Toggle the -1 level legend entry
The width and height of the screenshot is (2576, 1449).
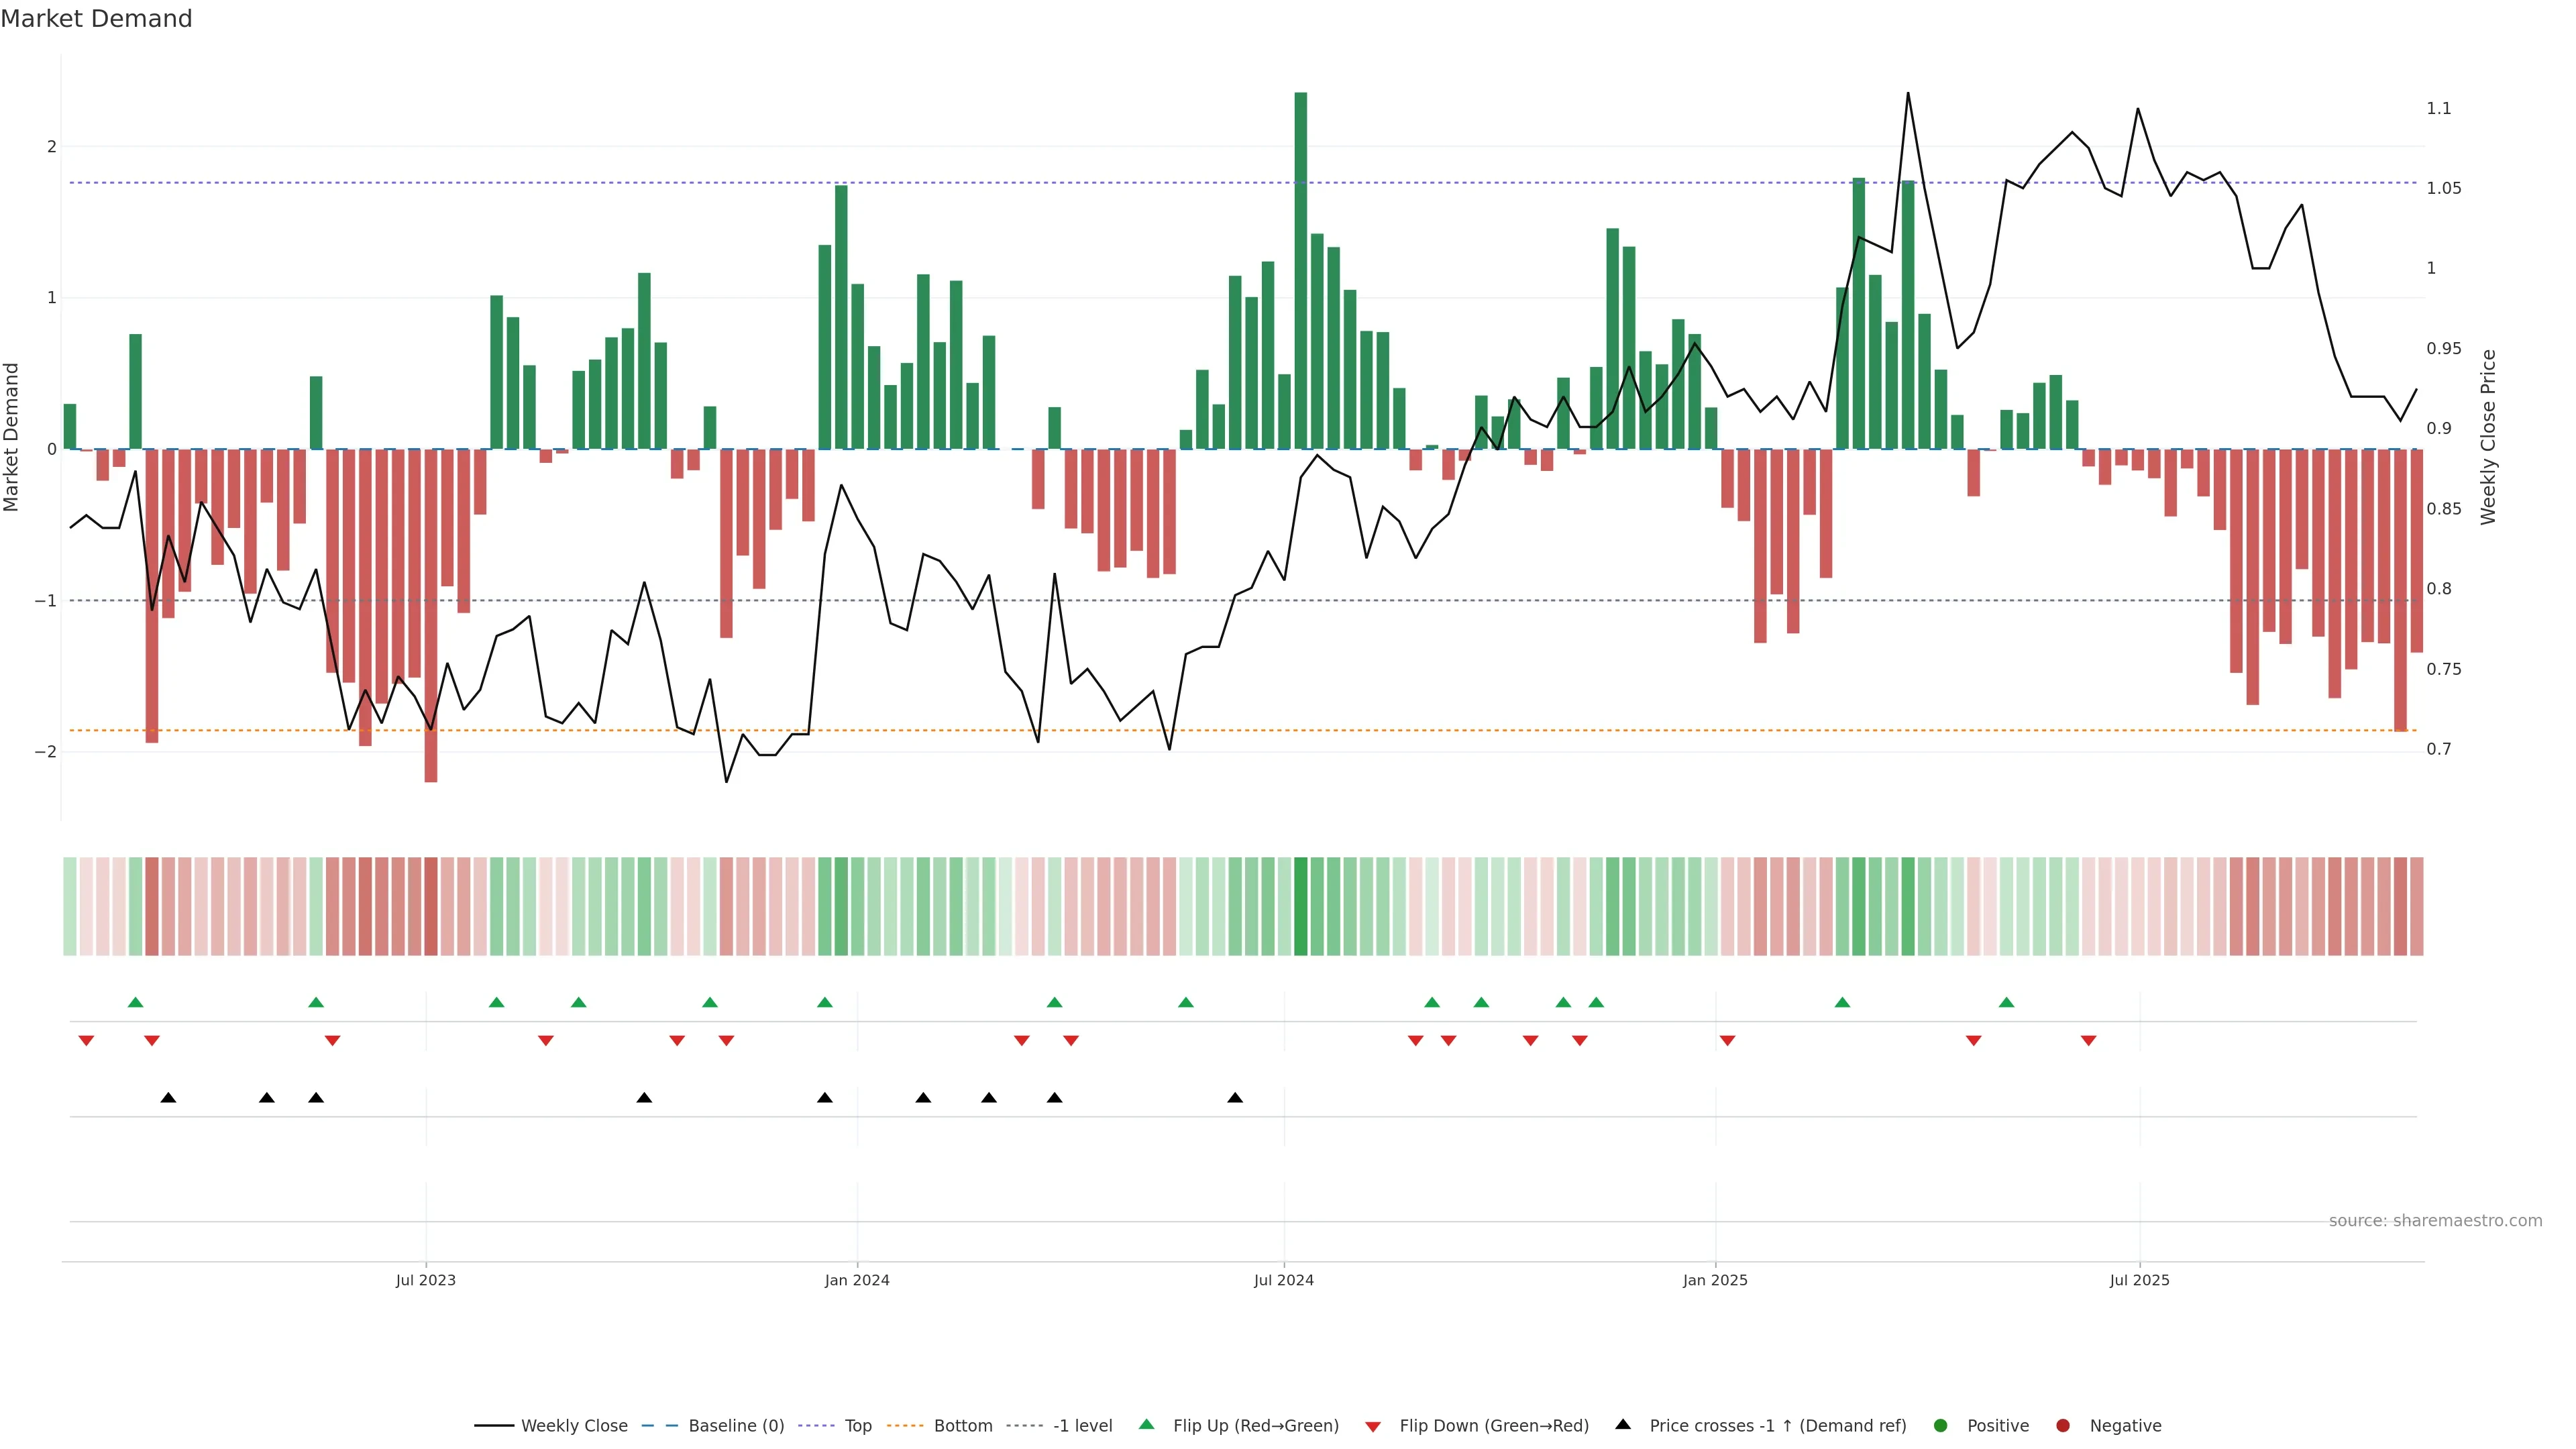point(1082,1426)
